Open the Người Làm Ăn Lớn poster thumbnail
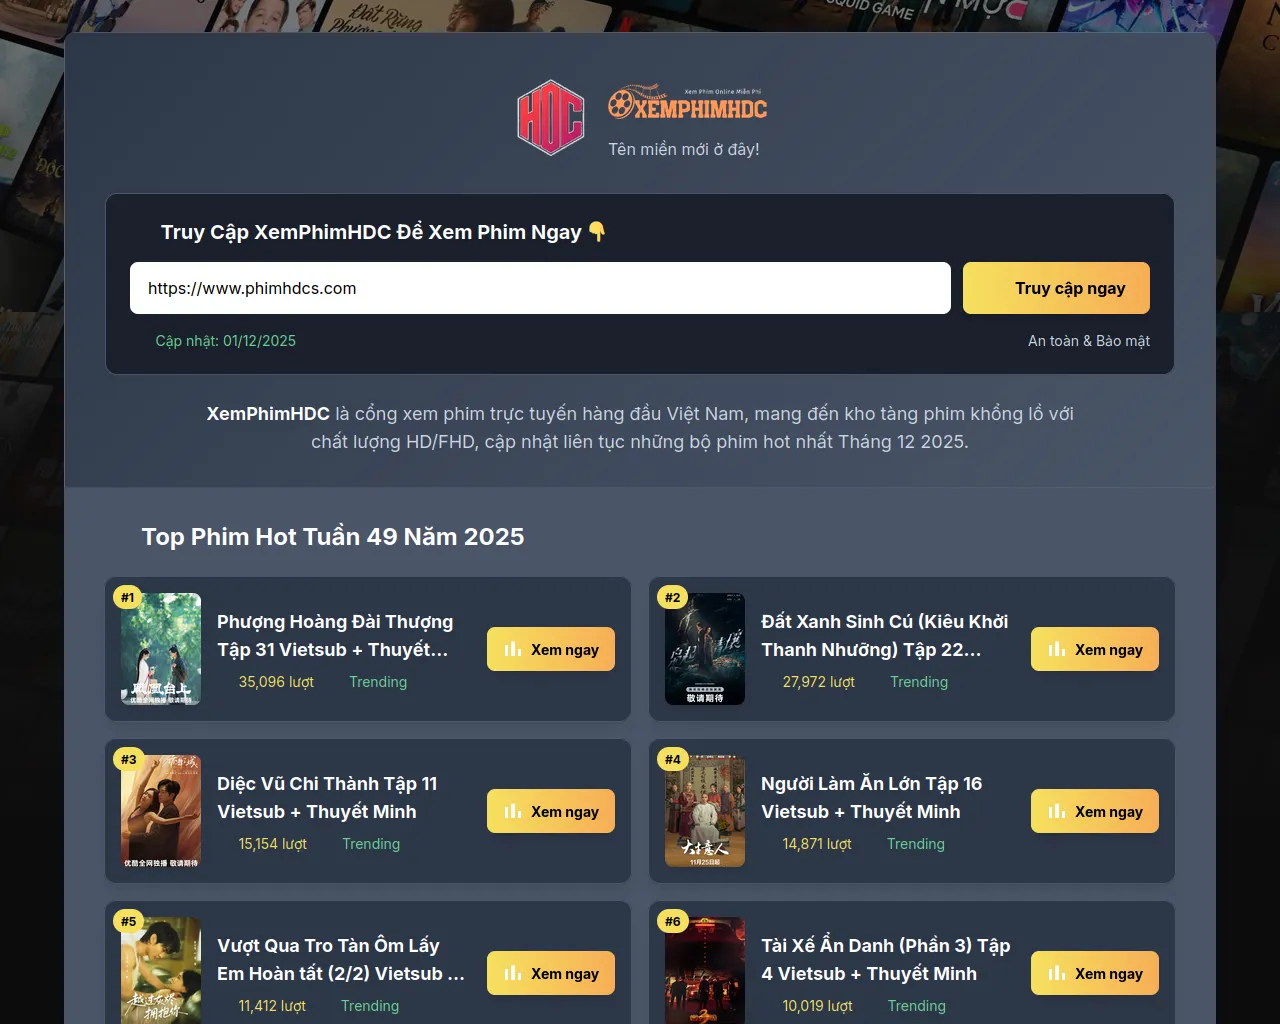This screenshot has height=1024, width=1280. [x=705, y=811]
